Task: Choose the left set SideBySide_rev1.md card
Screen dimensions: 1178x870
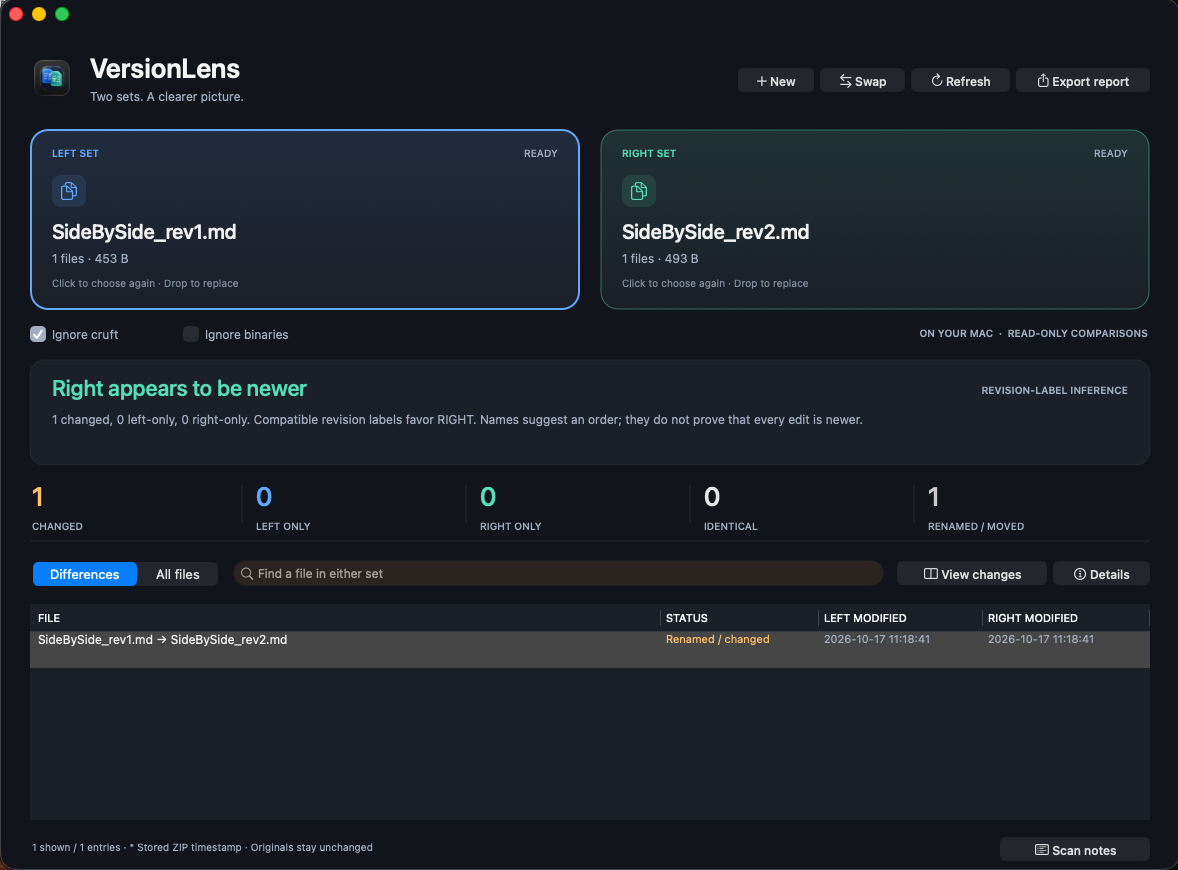Action: click(x=305, y=219)
